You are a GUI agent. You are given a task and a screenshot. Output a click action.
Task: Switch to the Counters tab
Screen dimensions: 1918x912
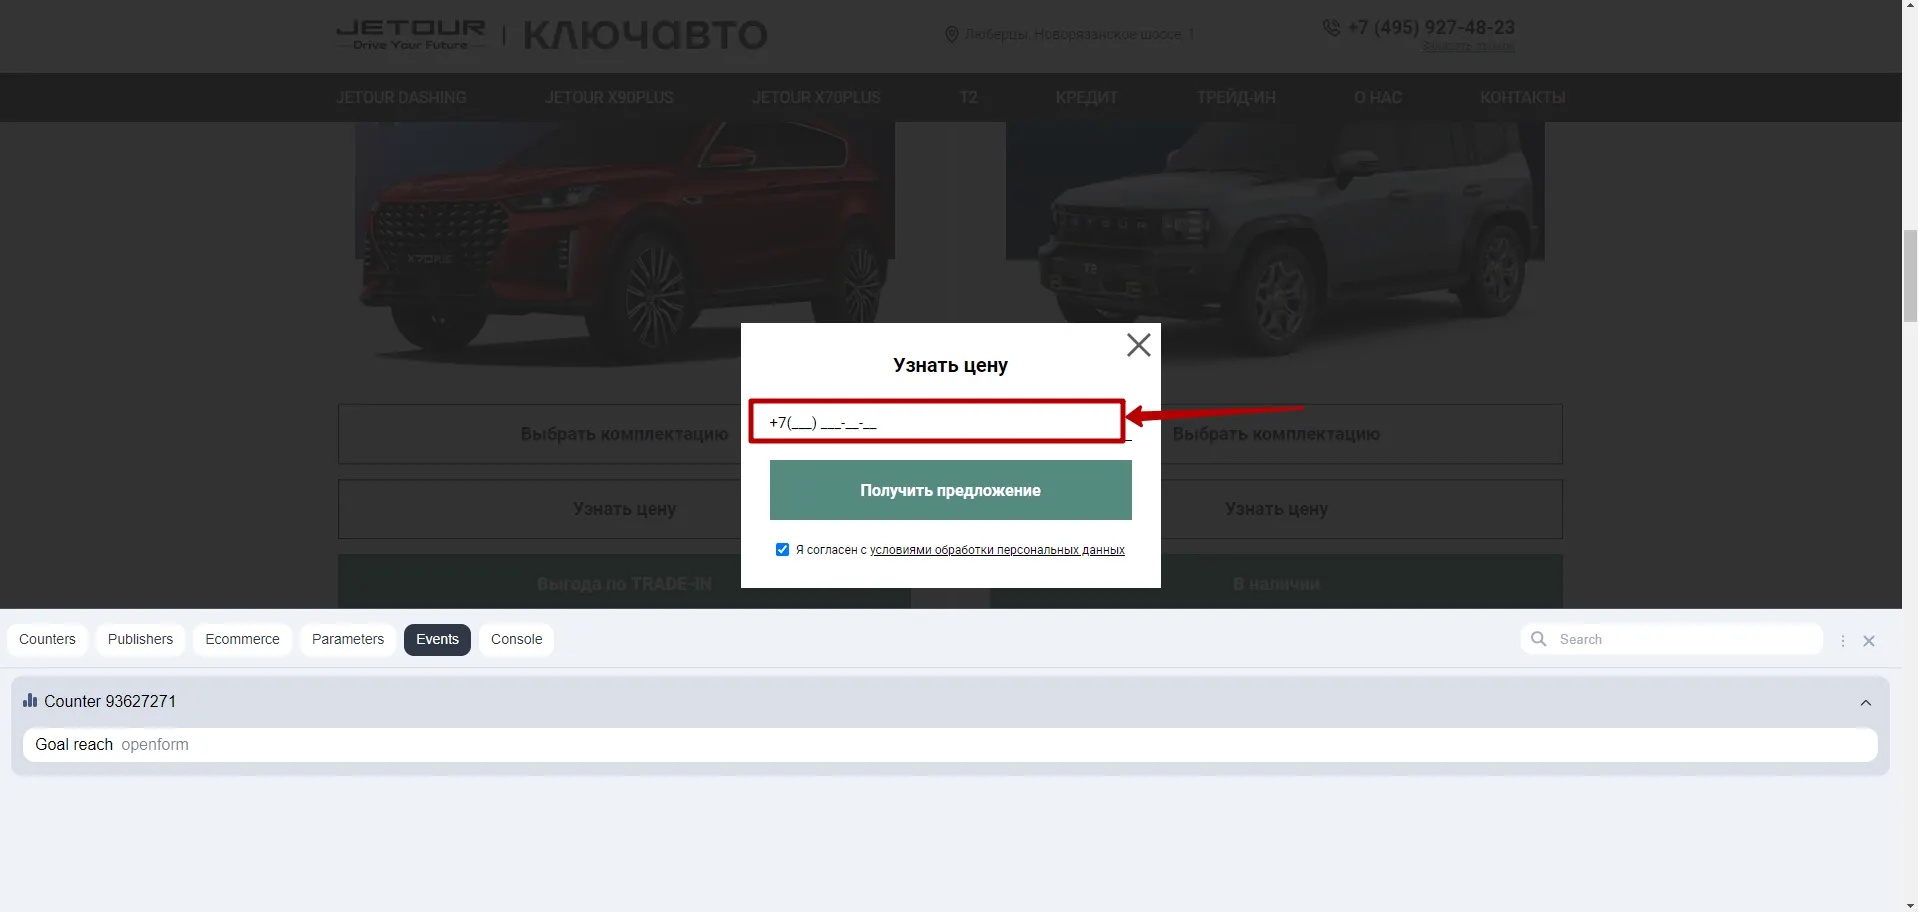tap(47, 640)
